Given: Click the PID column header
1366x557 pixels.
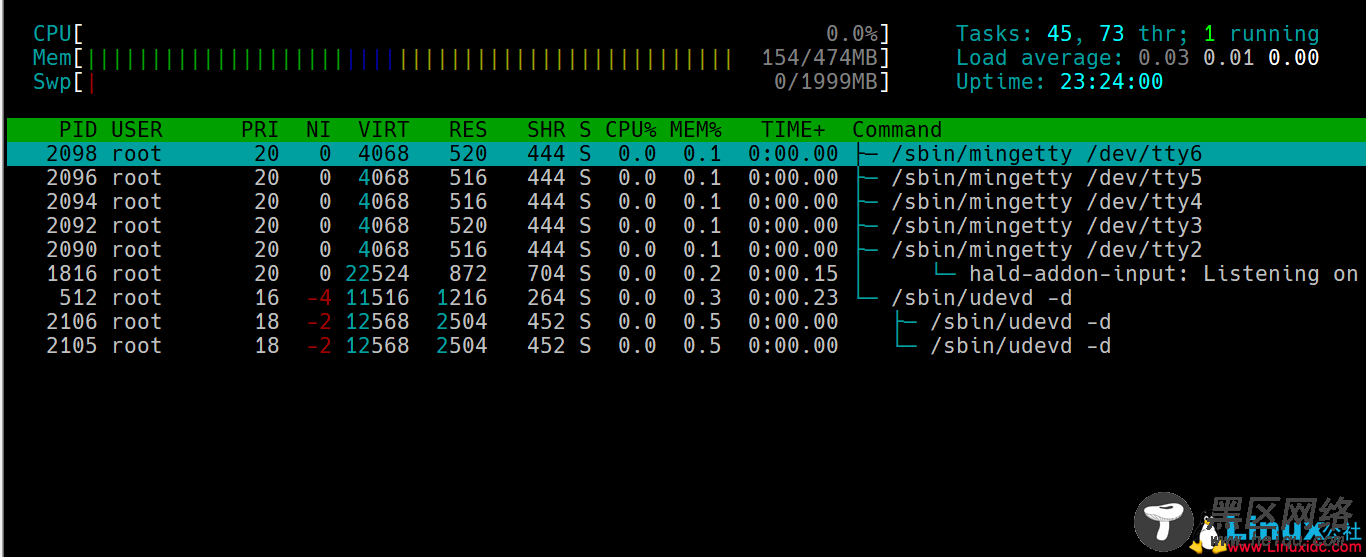Looking at the screenshot, I should tap(78, 130).
